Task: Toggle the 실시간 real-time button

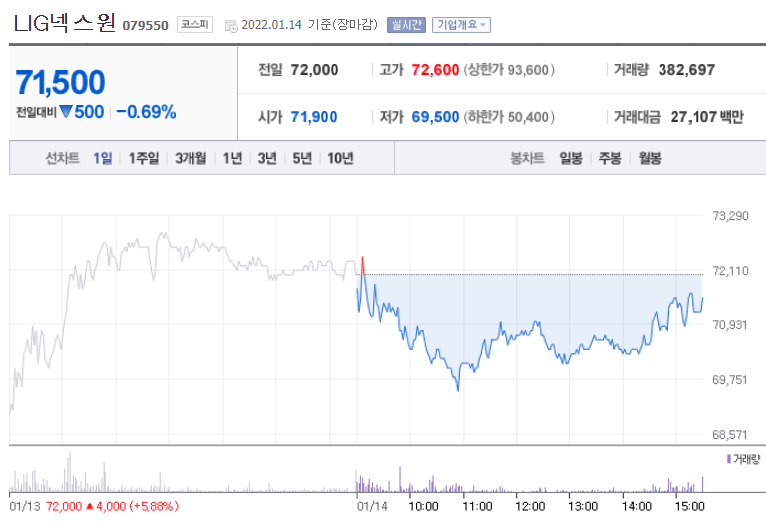Action: 406,25
